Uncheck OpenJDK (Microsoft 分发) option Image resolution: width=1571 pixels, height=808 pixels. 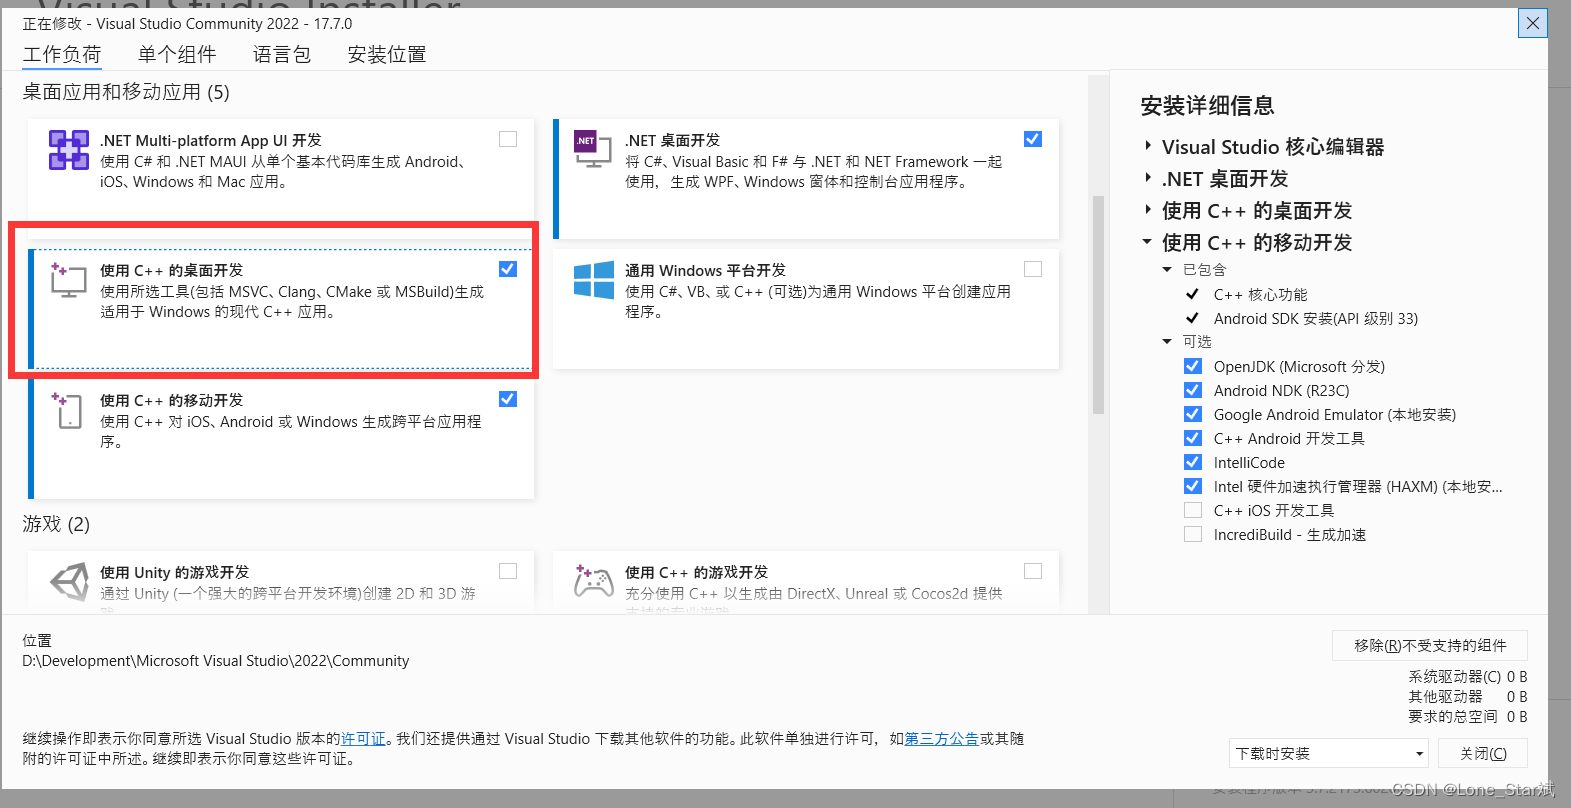click(1193, 366)
